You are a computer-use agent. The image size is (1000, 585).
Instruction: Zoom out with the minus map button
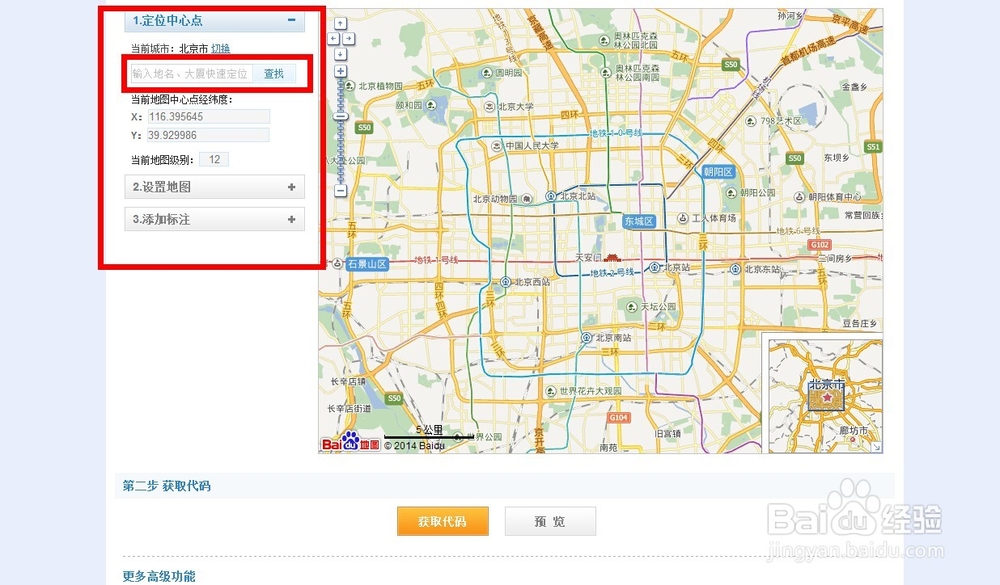coord(341,190)
